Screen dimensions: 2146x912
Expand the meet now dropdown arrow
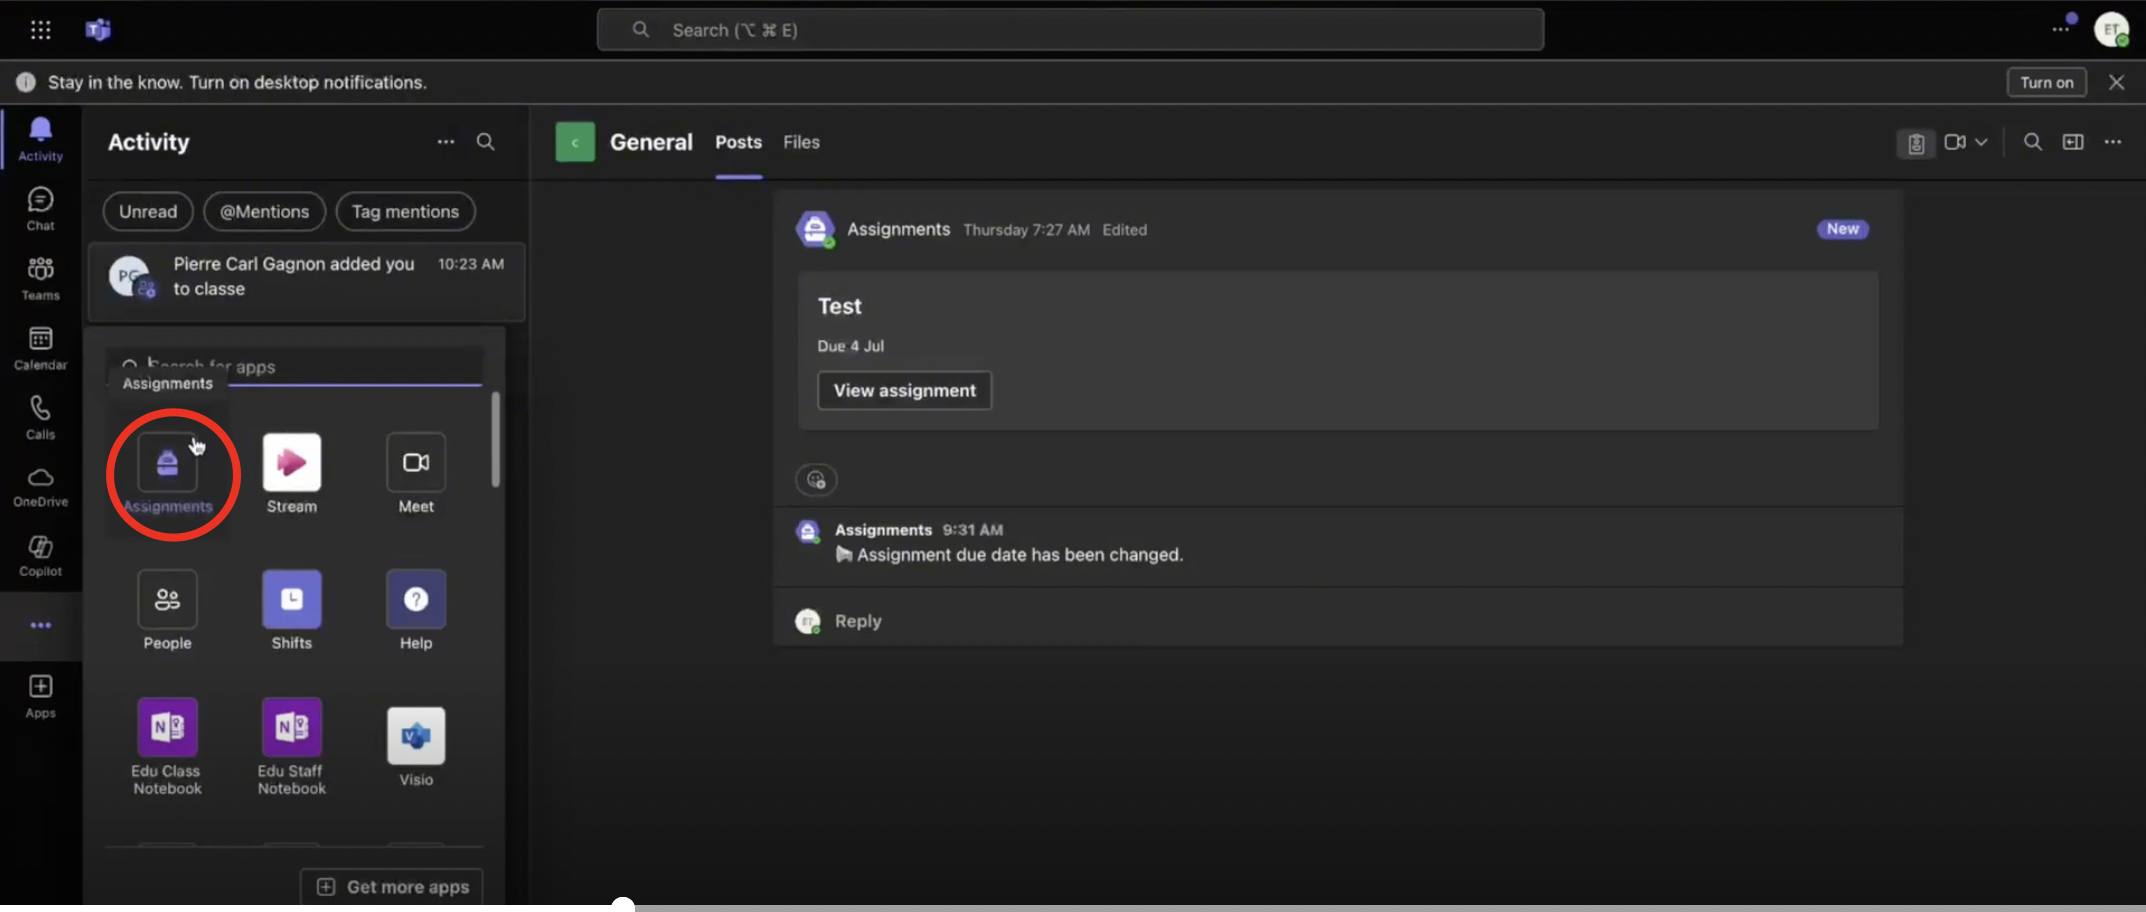[x=1981, y=142]
